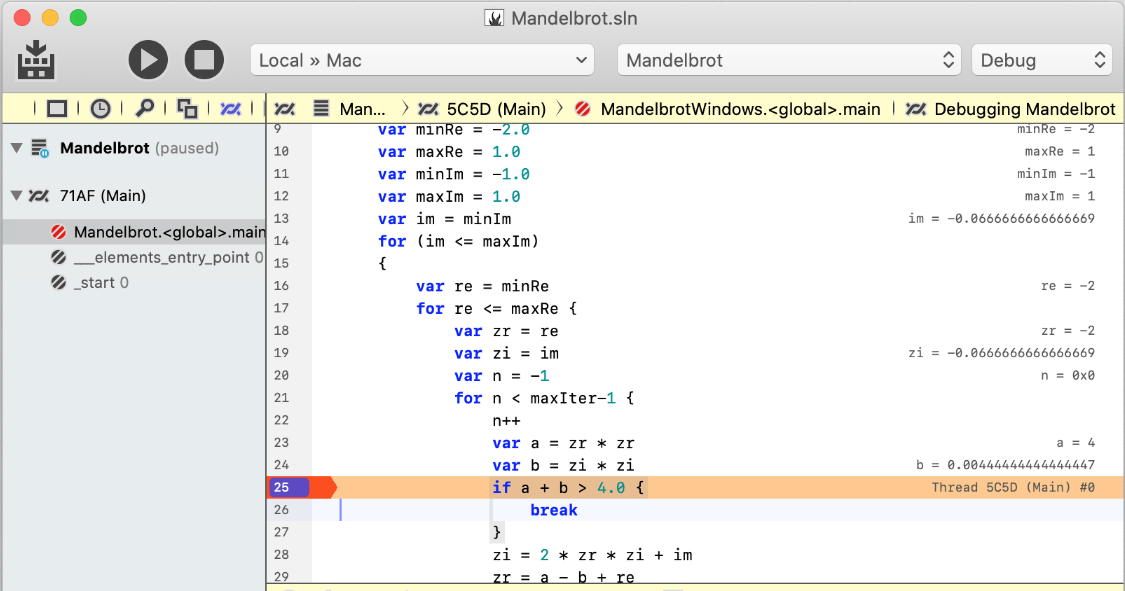Open the Debug configuration dropdown
The image size is (1125, 591).
1042,60
